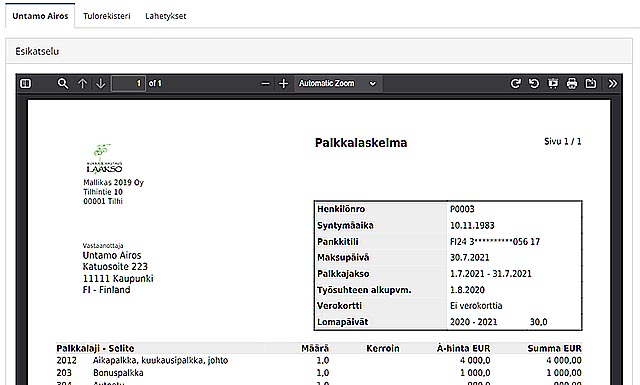Open the find-in-document search icon
Viewport: 640px width, 385px height.
pos(63,84)
